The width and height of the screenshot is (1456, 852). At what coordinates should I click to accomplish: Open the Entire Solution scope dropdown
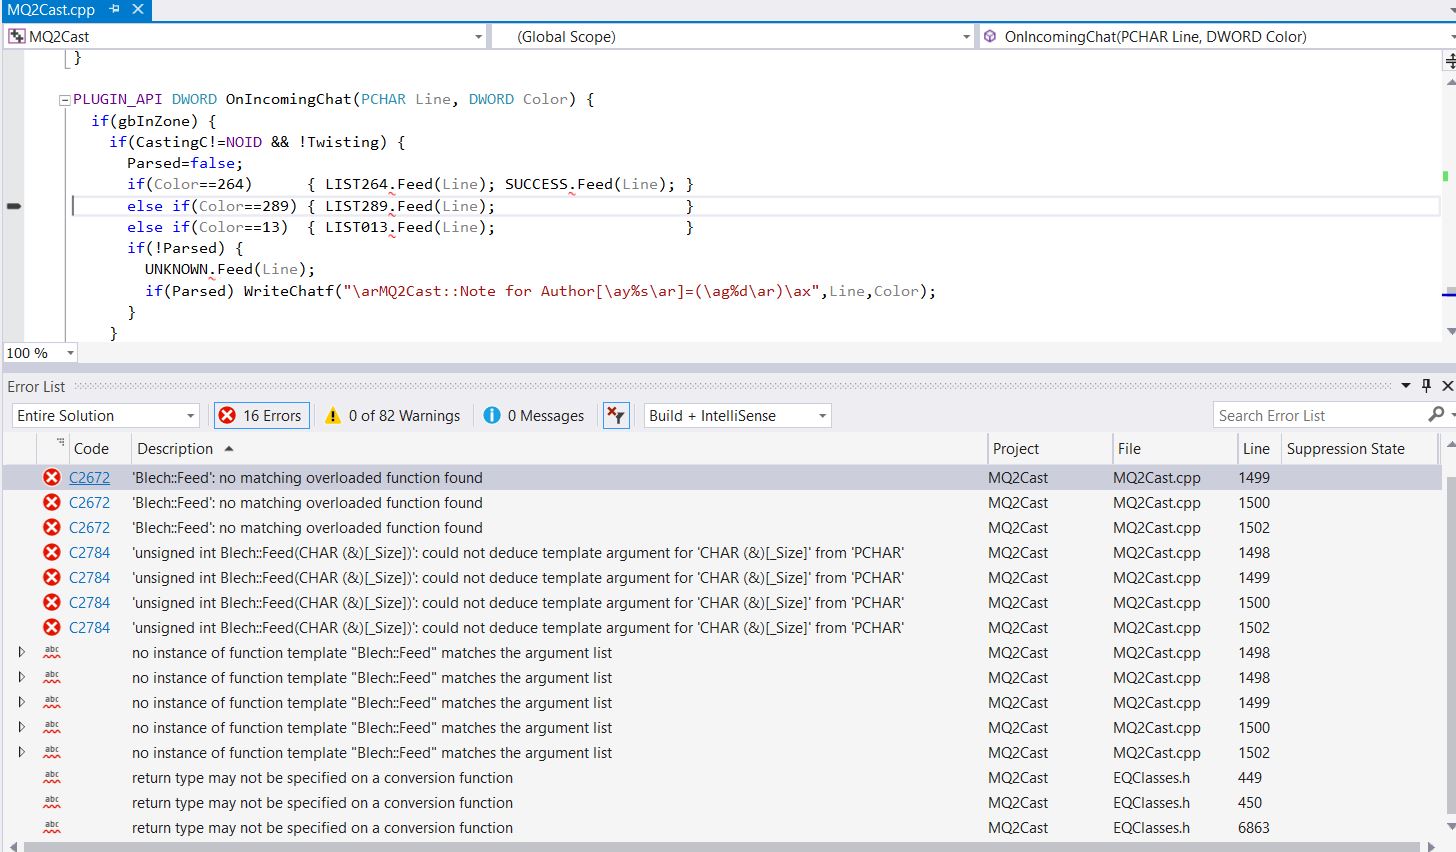tap(106, 416)
